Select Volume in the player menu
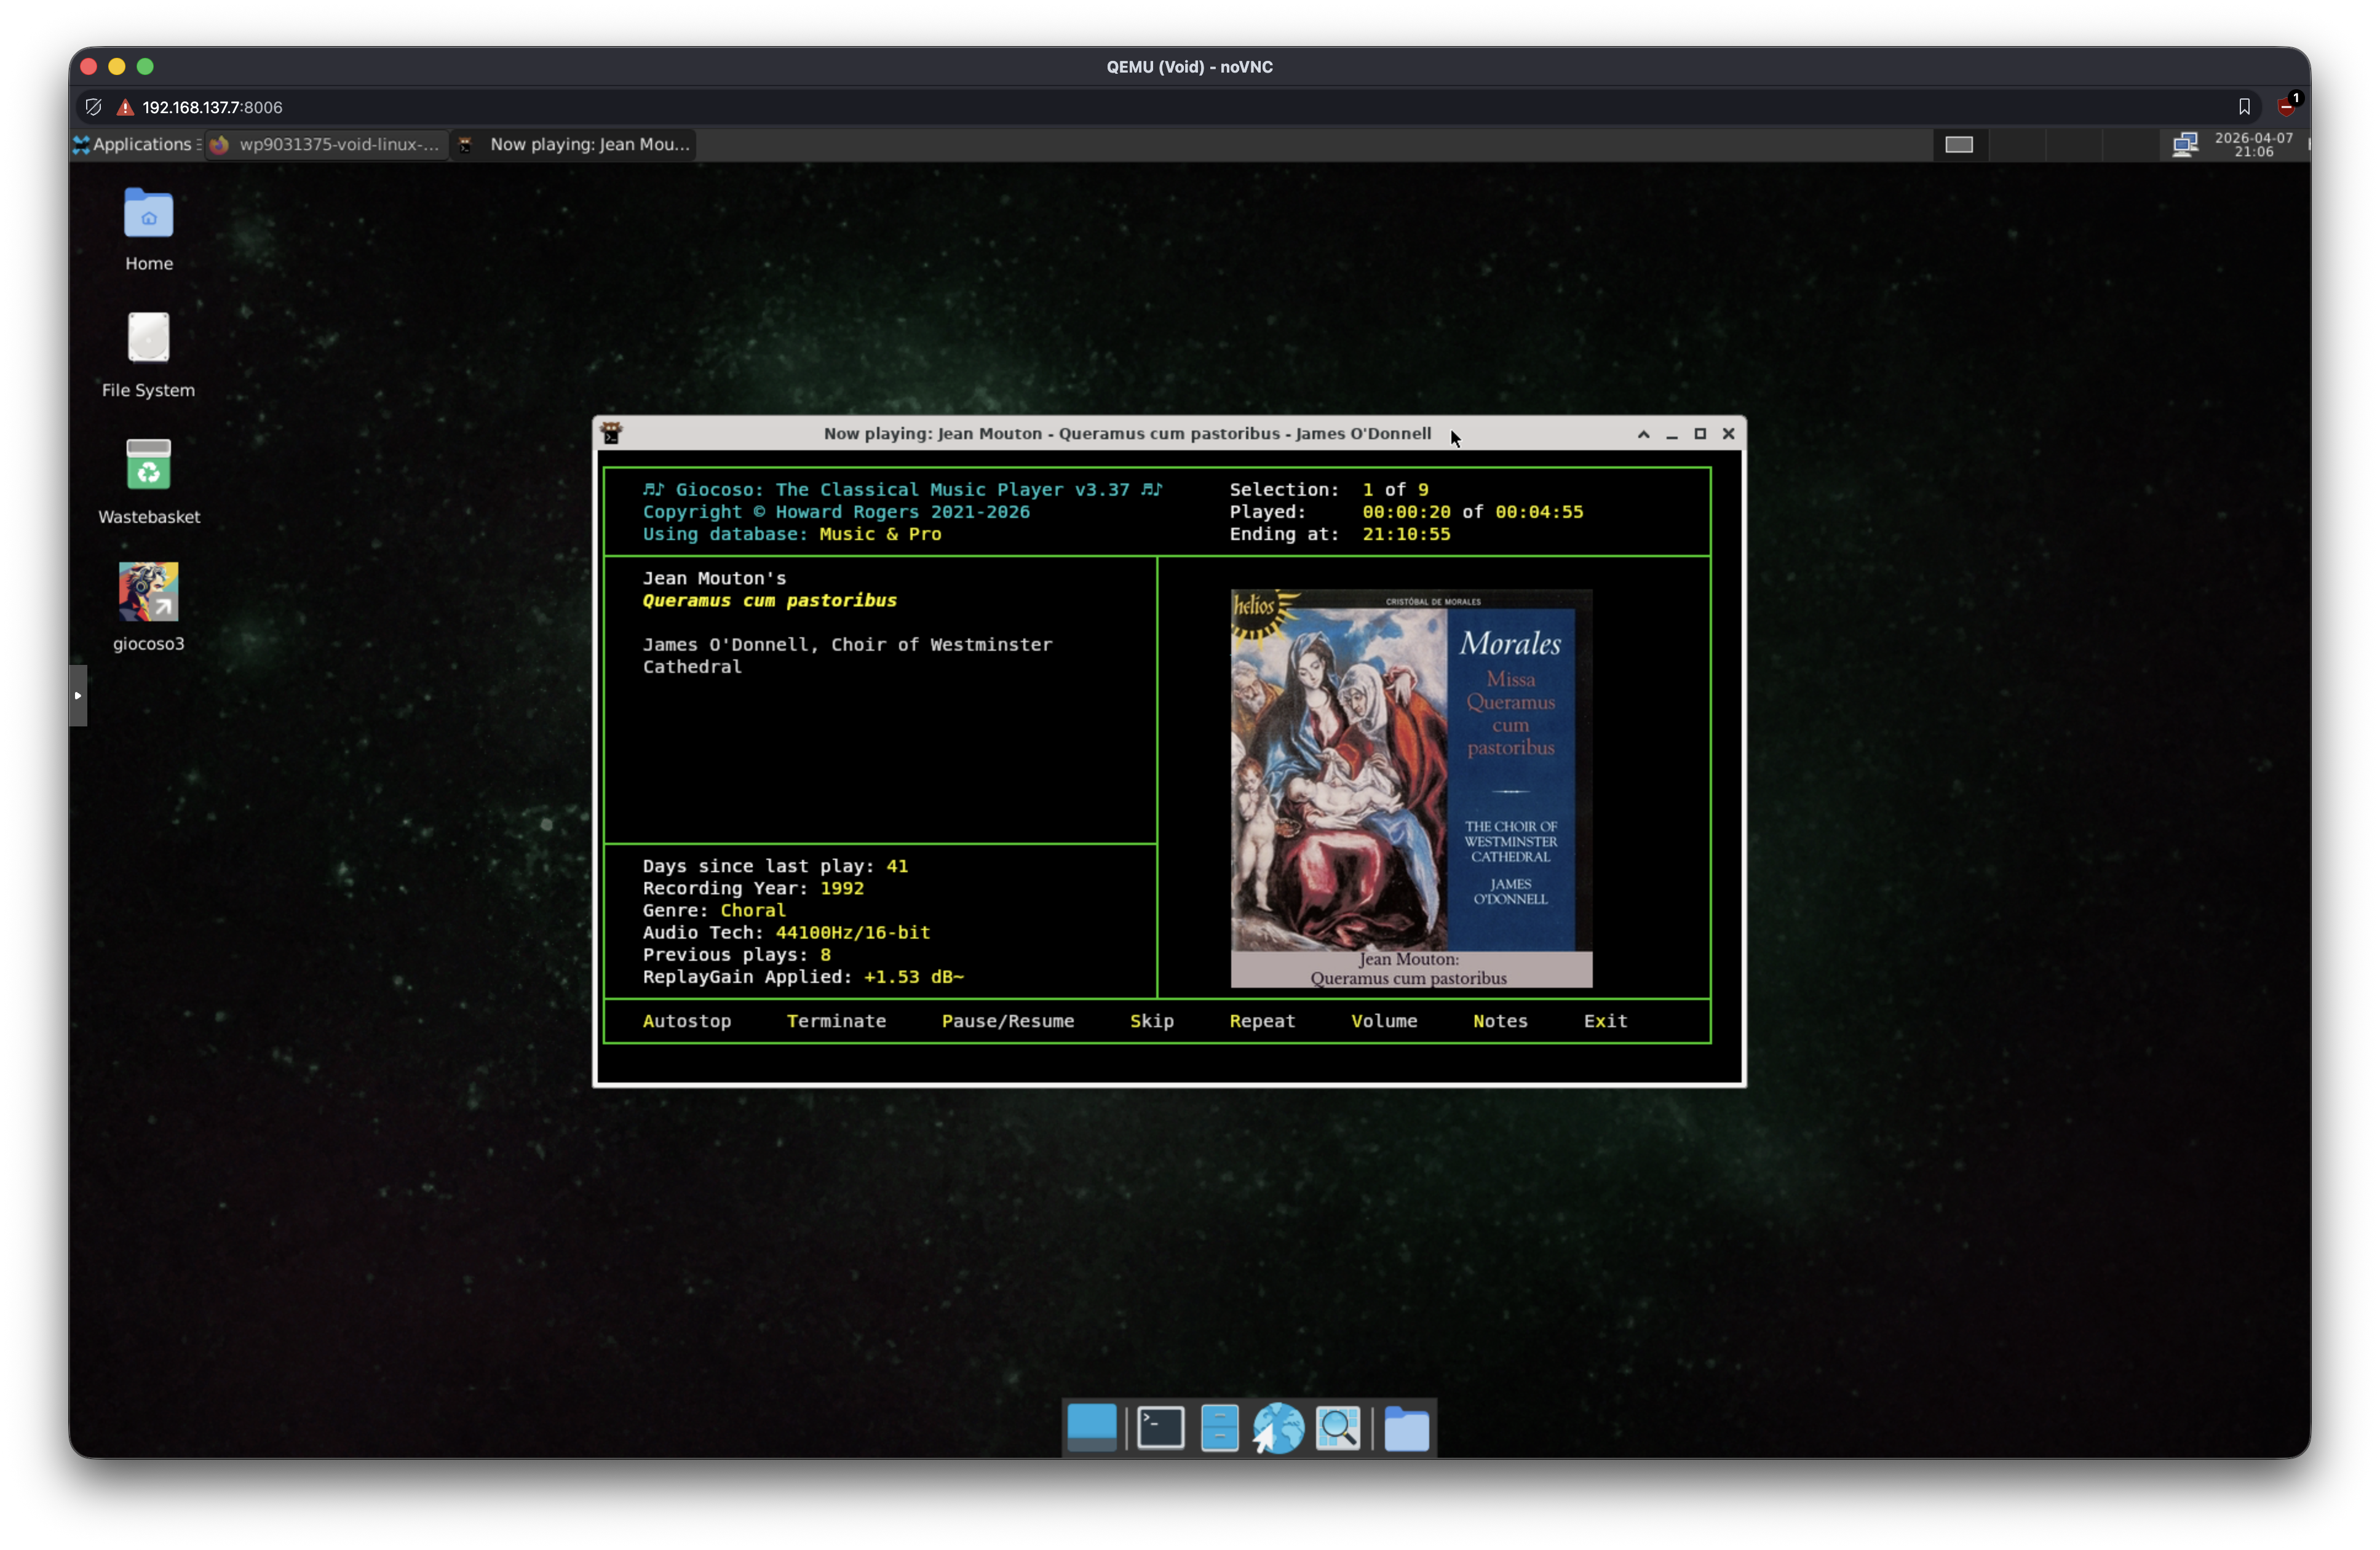This screenshot has height=1550, width=2380. 1383,1021
